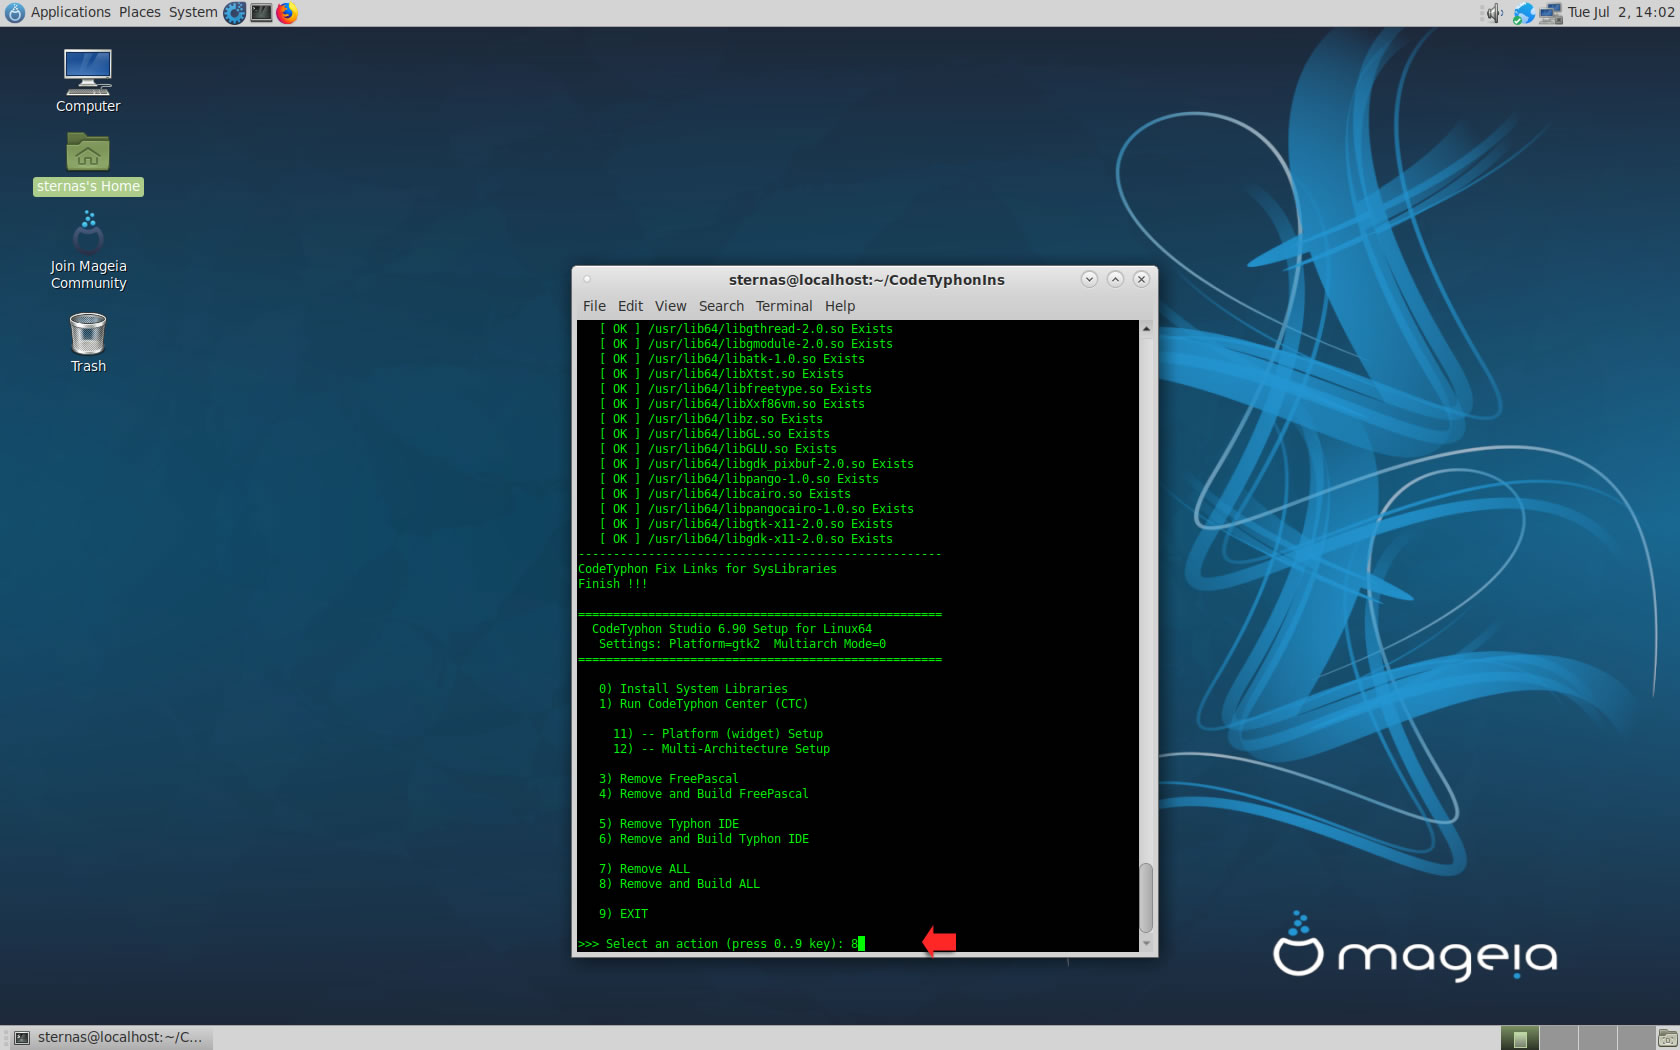The width and height of the screenshot is (1680, 1050).
Task: Click the libgthread-2.0.so Exists line
Action: pyautogui.click(x=746, y=329)
